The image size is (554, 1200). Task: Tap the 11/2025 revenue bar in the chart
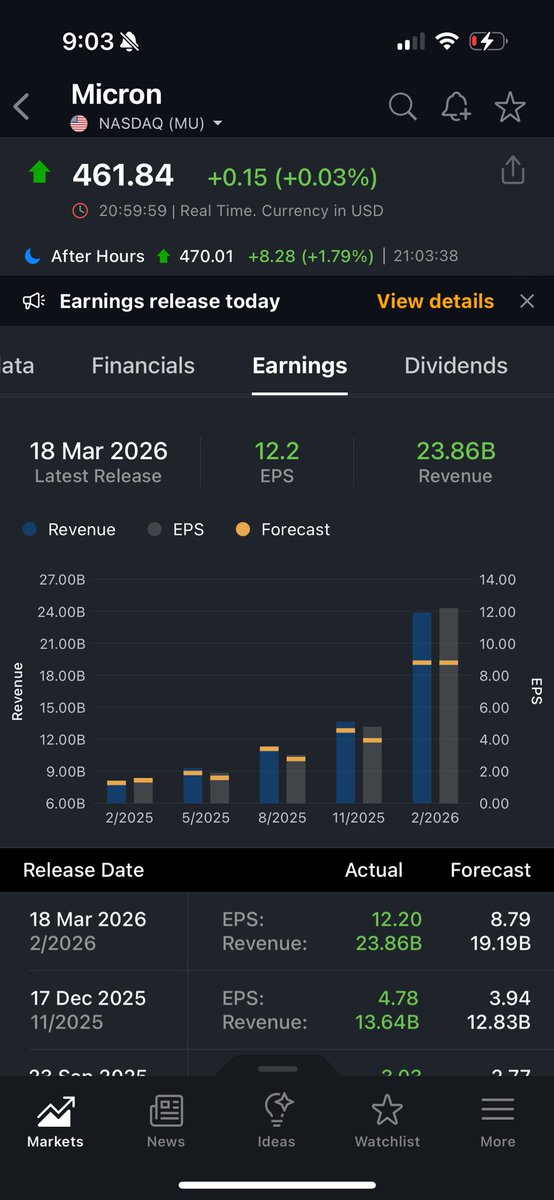tap(345, 762)
